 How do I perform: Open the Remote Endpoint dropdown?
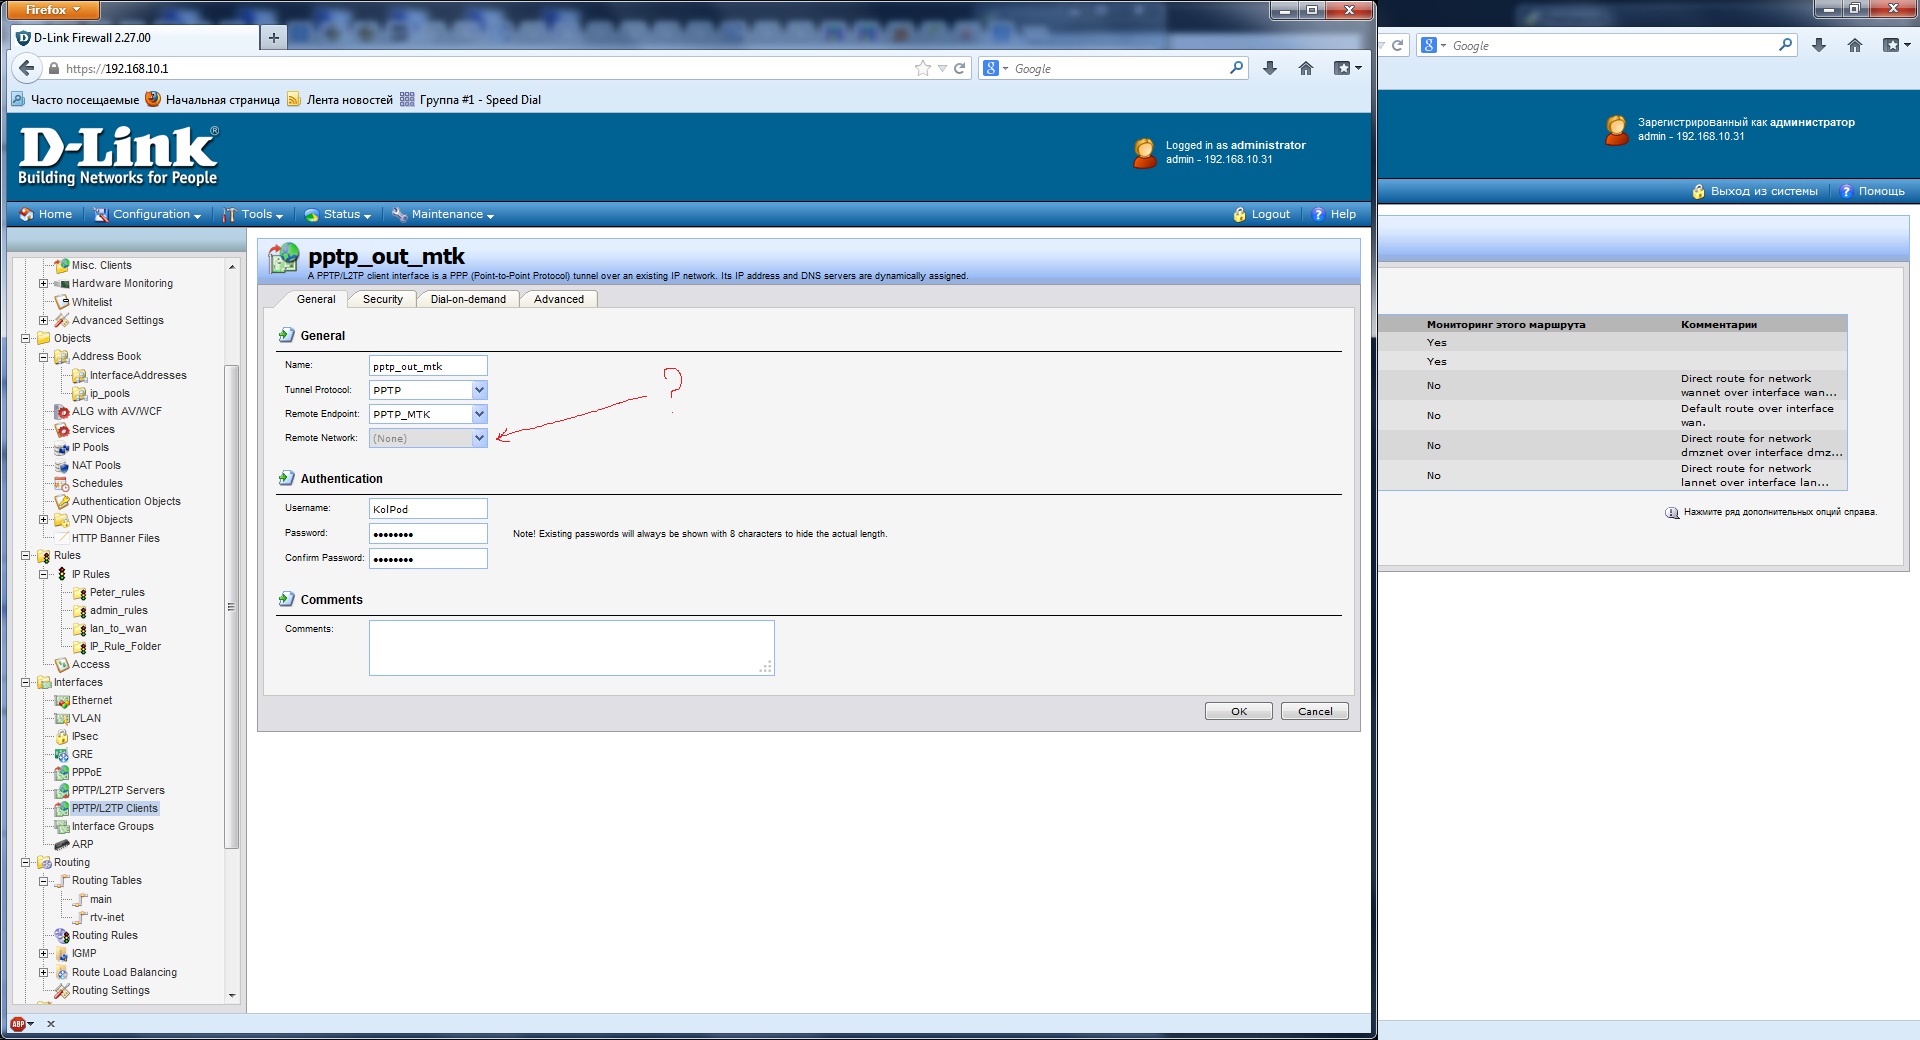[479, 414]
